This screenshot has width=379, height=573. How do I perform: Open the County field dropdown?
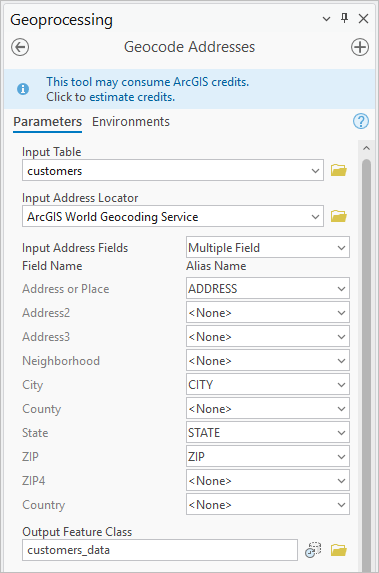[x=268, y=409]
